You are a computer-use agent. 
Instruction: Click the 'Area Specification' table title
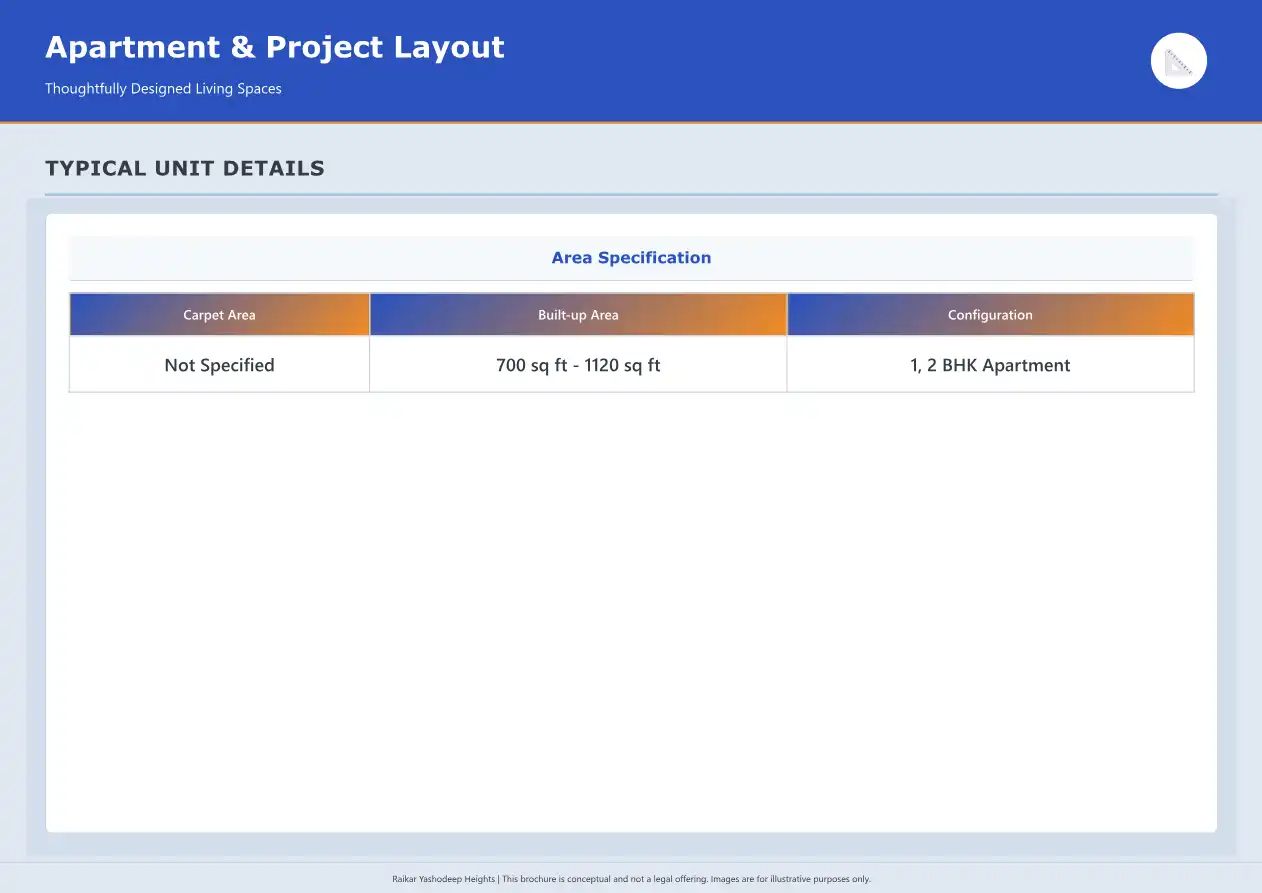(x=631, y=258)
